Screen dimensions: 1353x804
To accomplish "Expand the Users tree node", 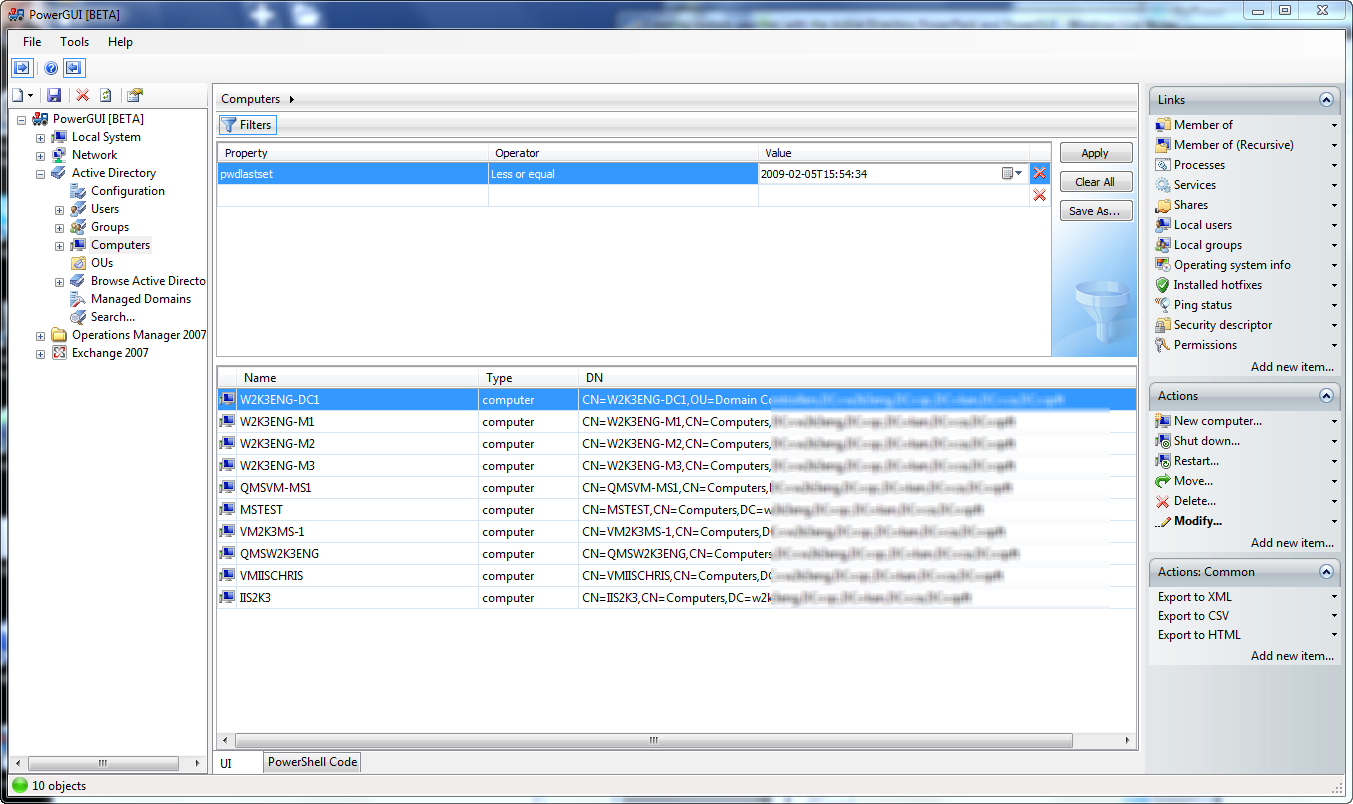I will [x=59, y=210].
